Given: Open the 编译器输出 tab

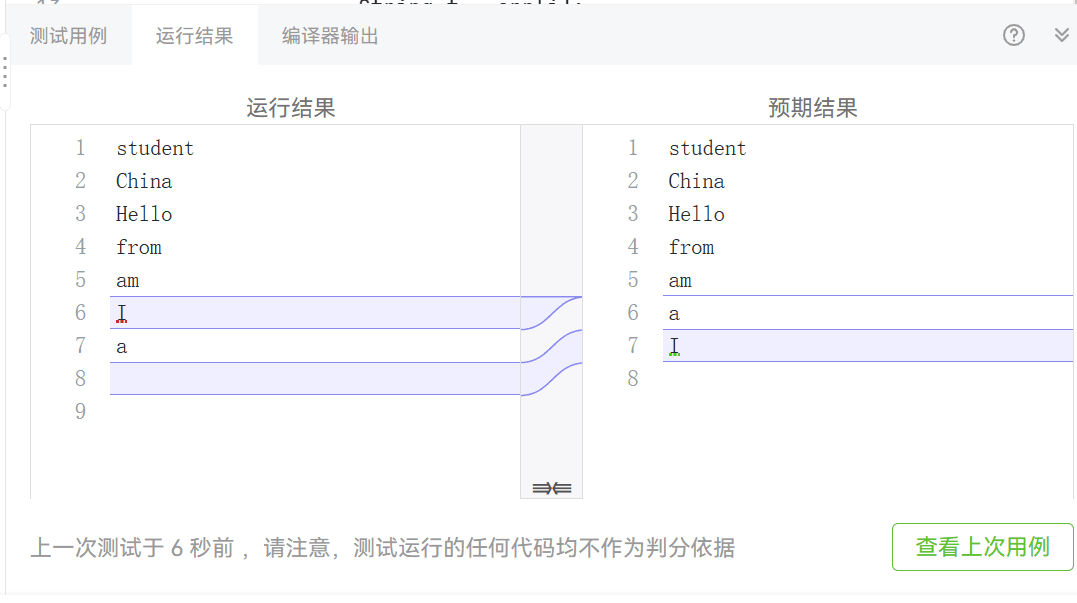Looking at the screenshot, I should [330, 36].
